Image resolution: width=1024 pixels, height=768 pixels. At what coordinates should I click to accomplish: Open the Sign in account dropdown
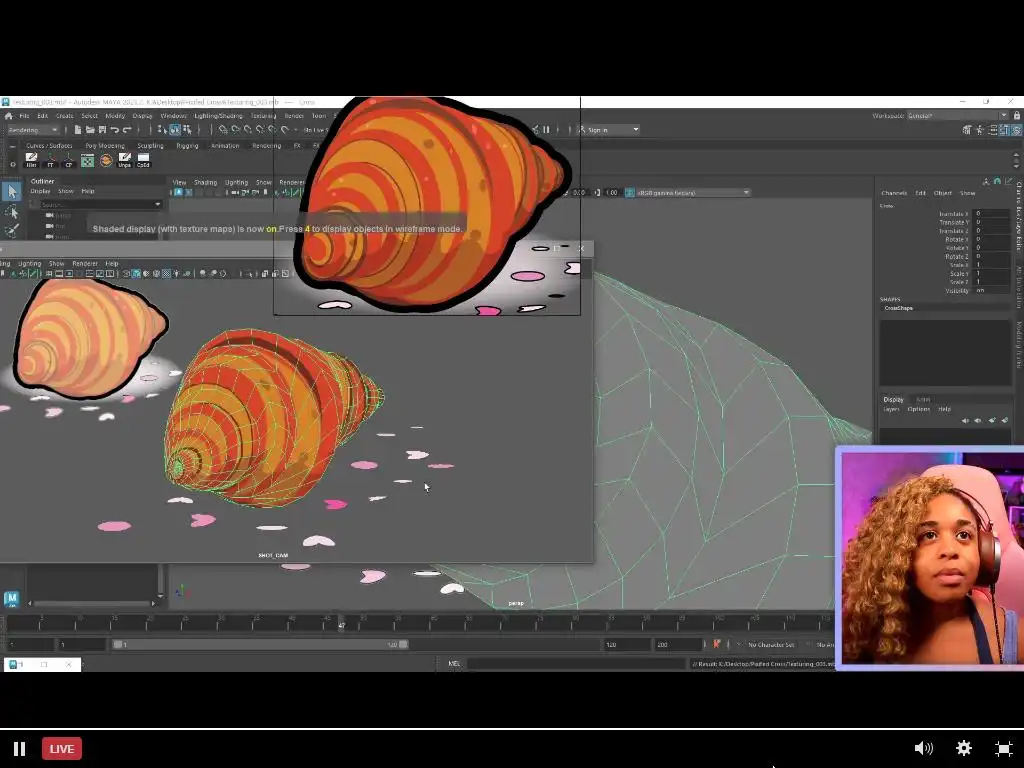point(609,130)
